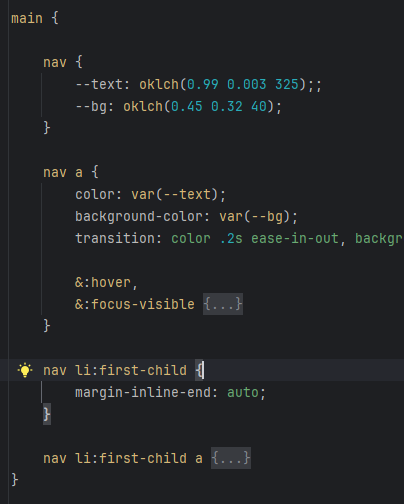
Task: Click the &:hover selector
Action: coord(103,283)
